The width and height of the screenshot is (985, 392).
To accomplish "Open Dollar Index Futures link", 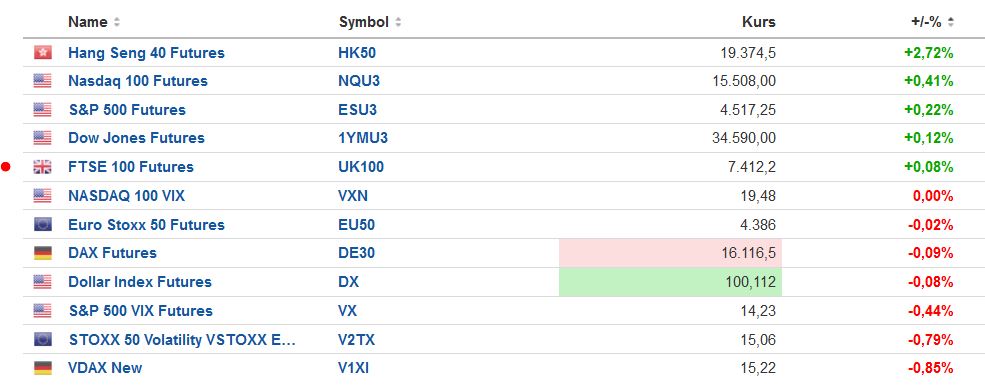I will point(140,282).
